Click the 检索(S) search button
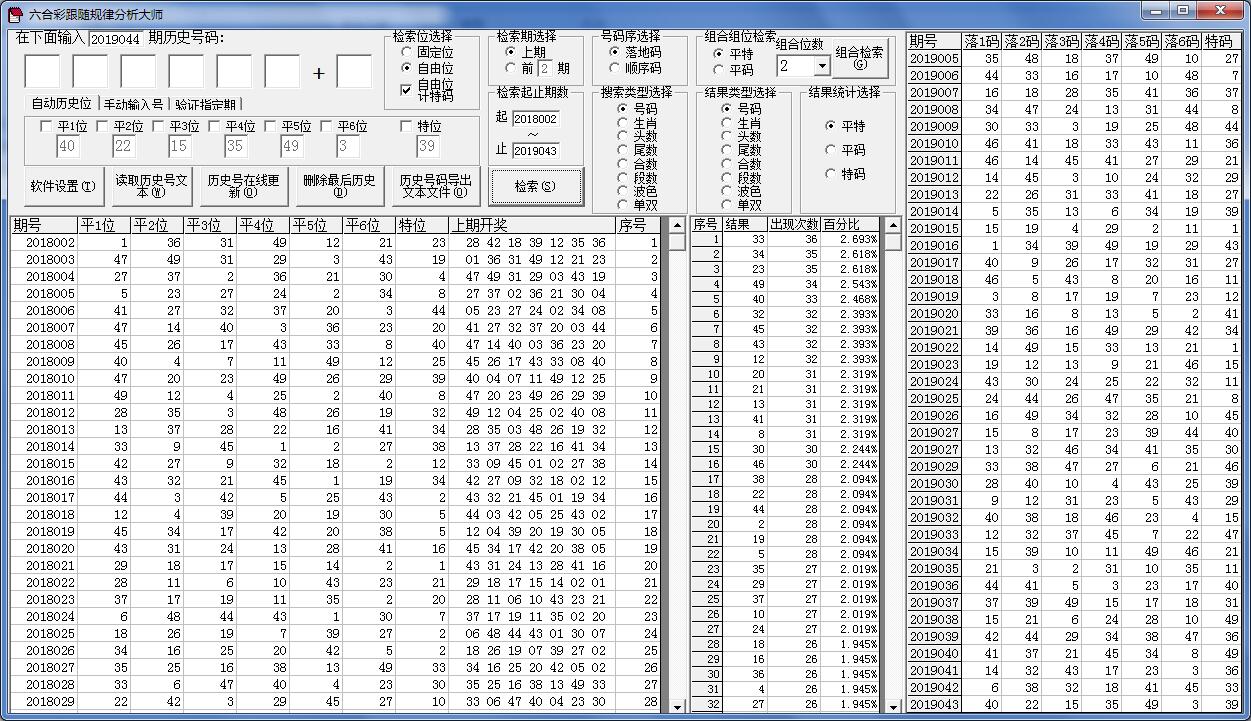 coord(535,186)
